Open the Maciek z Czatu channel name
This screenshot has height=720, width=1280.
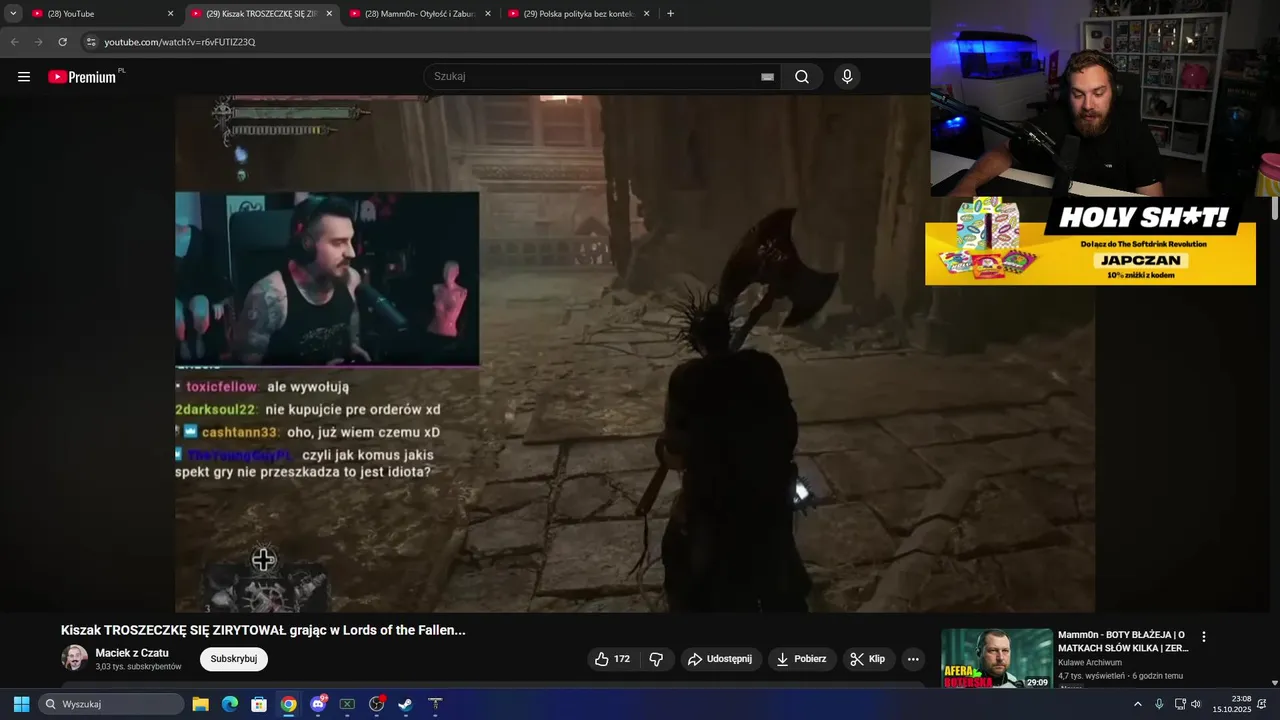(x=132, y=653)
